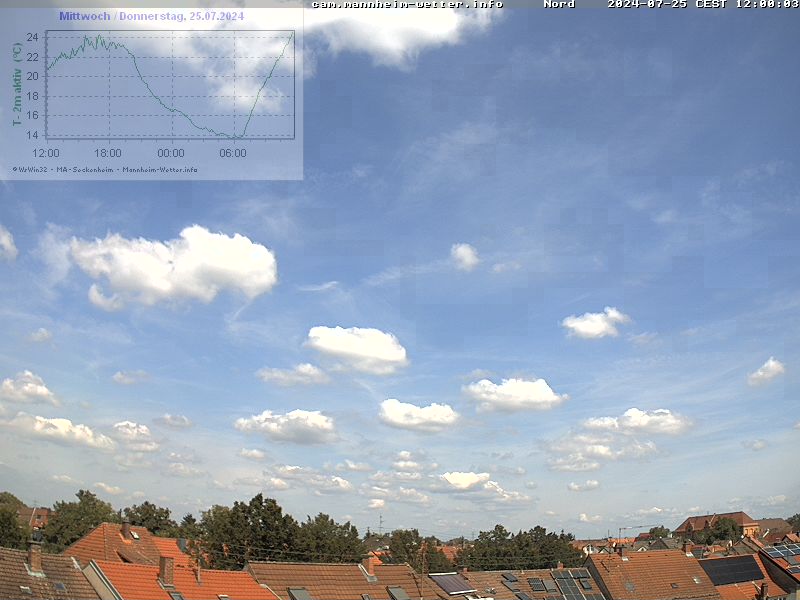The image size is (800, 600).
Task: Click the 18:00 label on chart time axis
Action: coord(108,153)
